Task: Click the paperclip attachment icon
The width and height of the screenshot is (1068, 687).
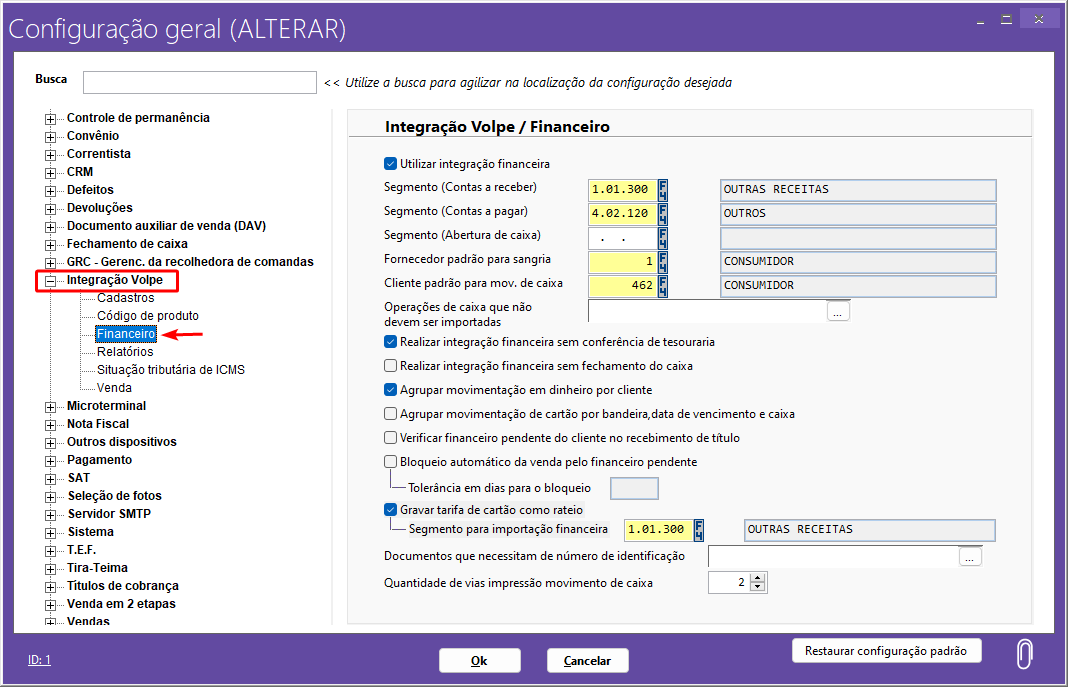Action: (x=1024, y=654)
